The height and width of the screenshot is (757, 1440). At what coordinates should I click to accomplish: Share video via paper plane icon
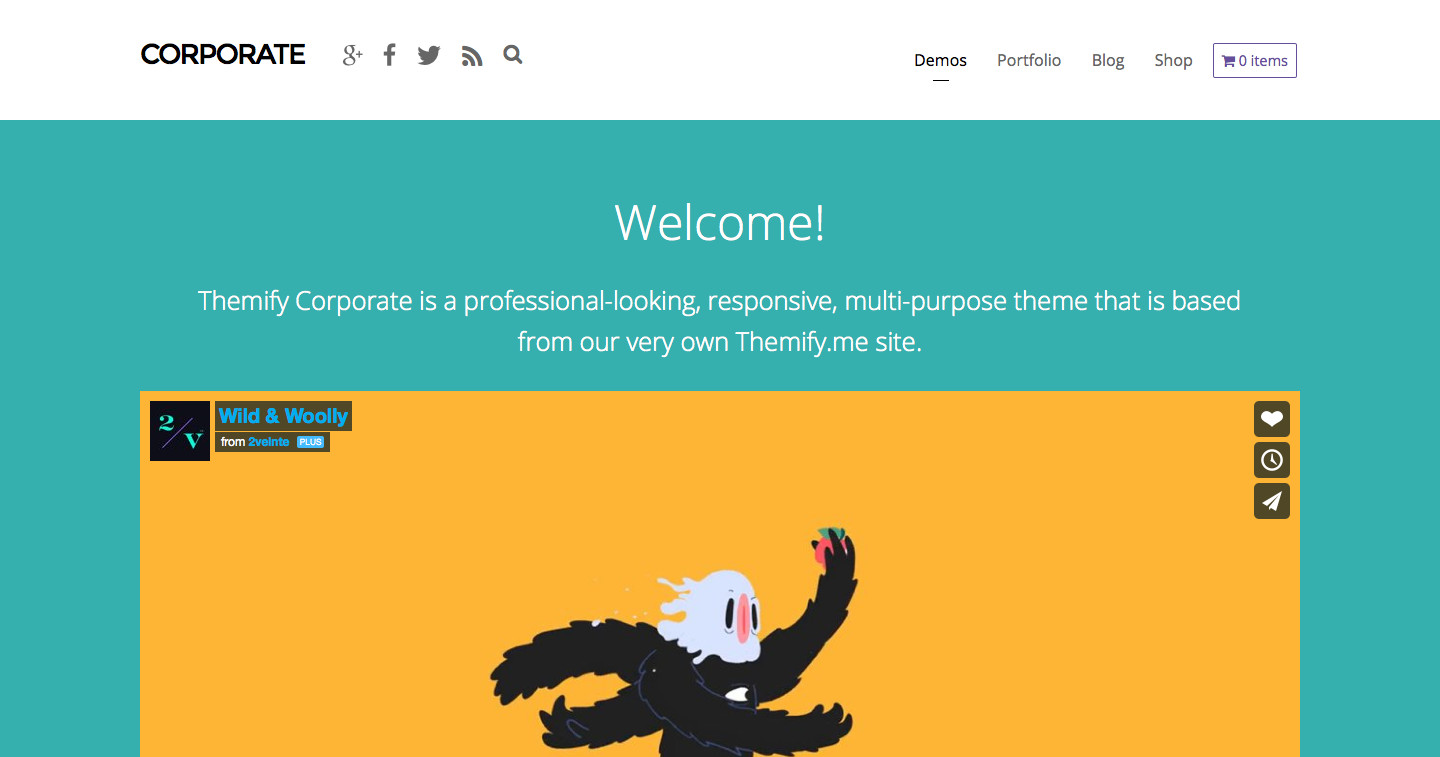(1272, 501)
